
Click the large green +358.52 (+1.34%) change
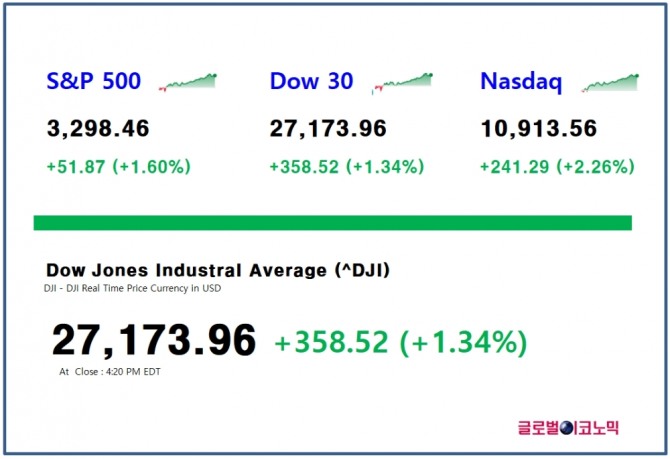[401, 342]
